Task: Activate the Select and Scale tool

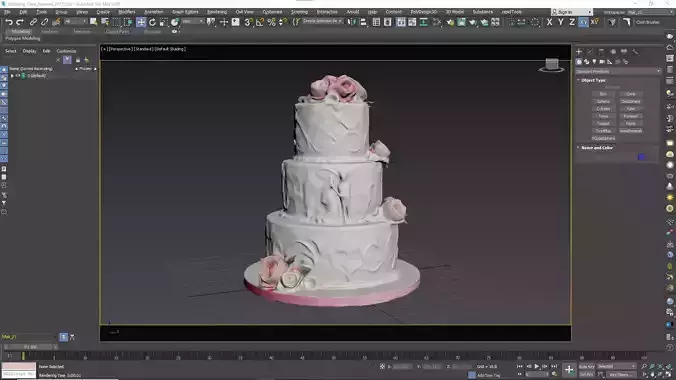Action: [x=163, y=22]
